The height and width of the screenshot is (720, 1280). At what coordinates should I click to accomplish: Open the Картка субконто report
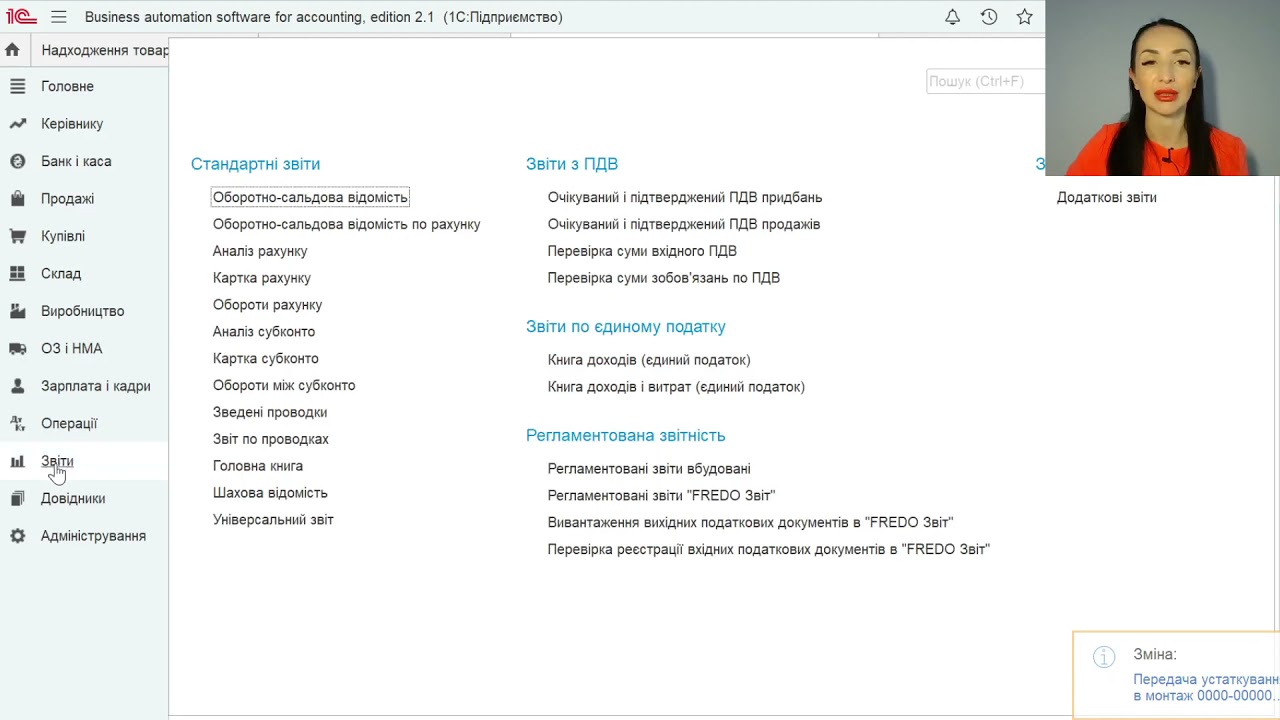tap(266, 359)
